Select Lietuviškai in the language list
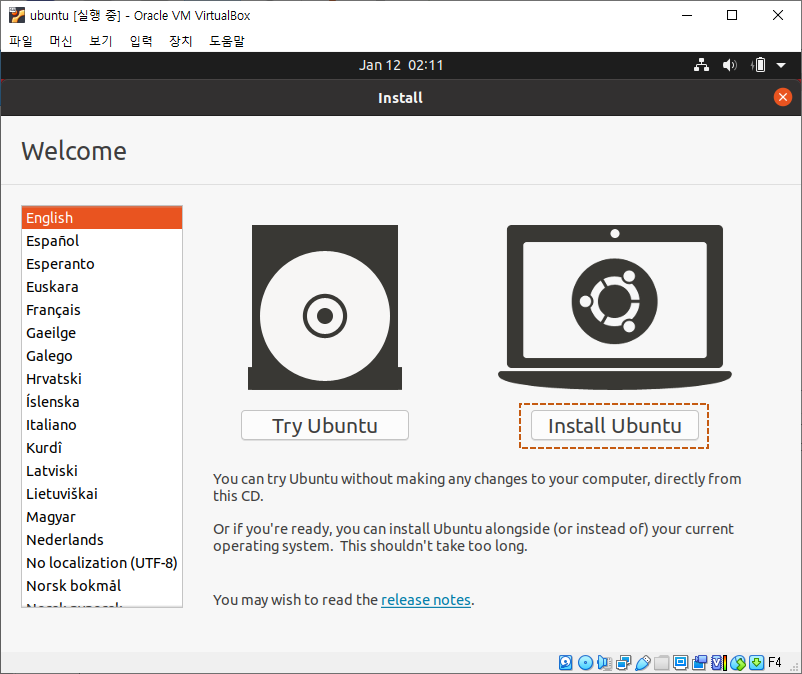 click(x=102, y=494)
